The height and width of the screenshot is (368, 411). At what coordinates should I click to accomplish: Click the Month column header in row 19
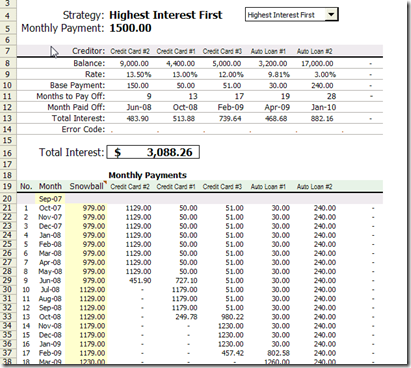pos(50,186)
